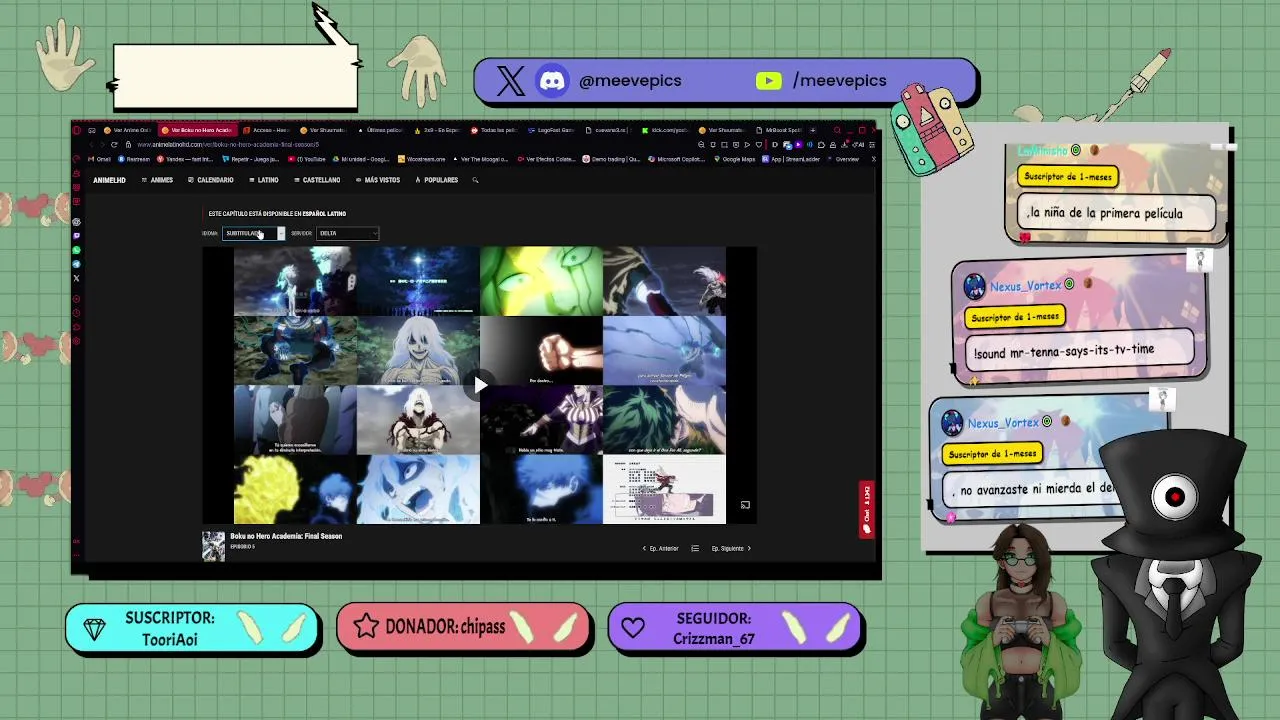Open the YouTube bookmark

point(307,159)
